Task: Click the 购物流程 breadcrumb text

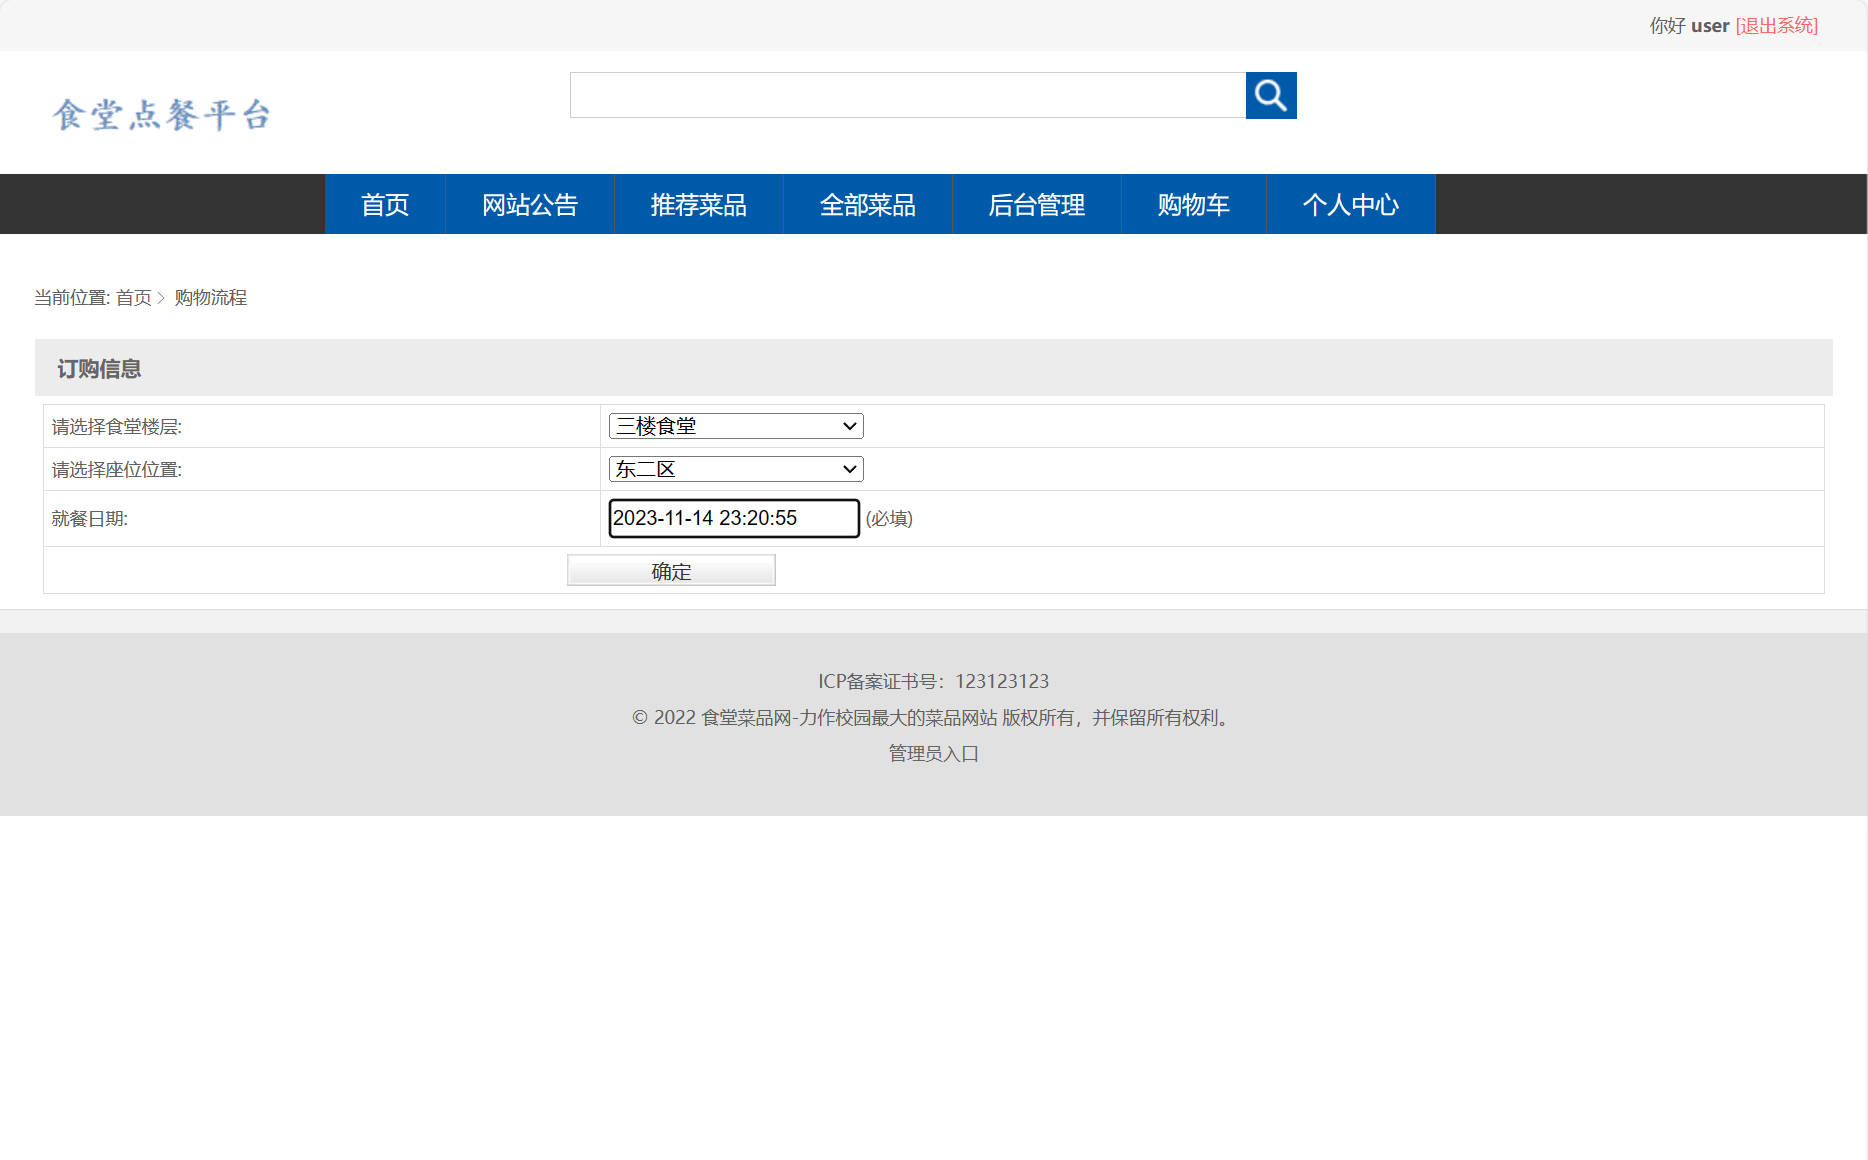Action: [x=210, y=298]
